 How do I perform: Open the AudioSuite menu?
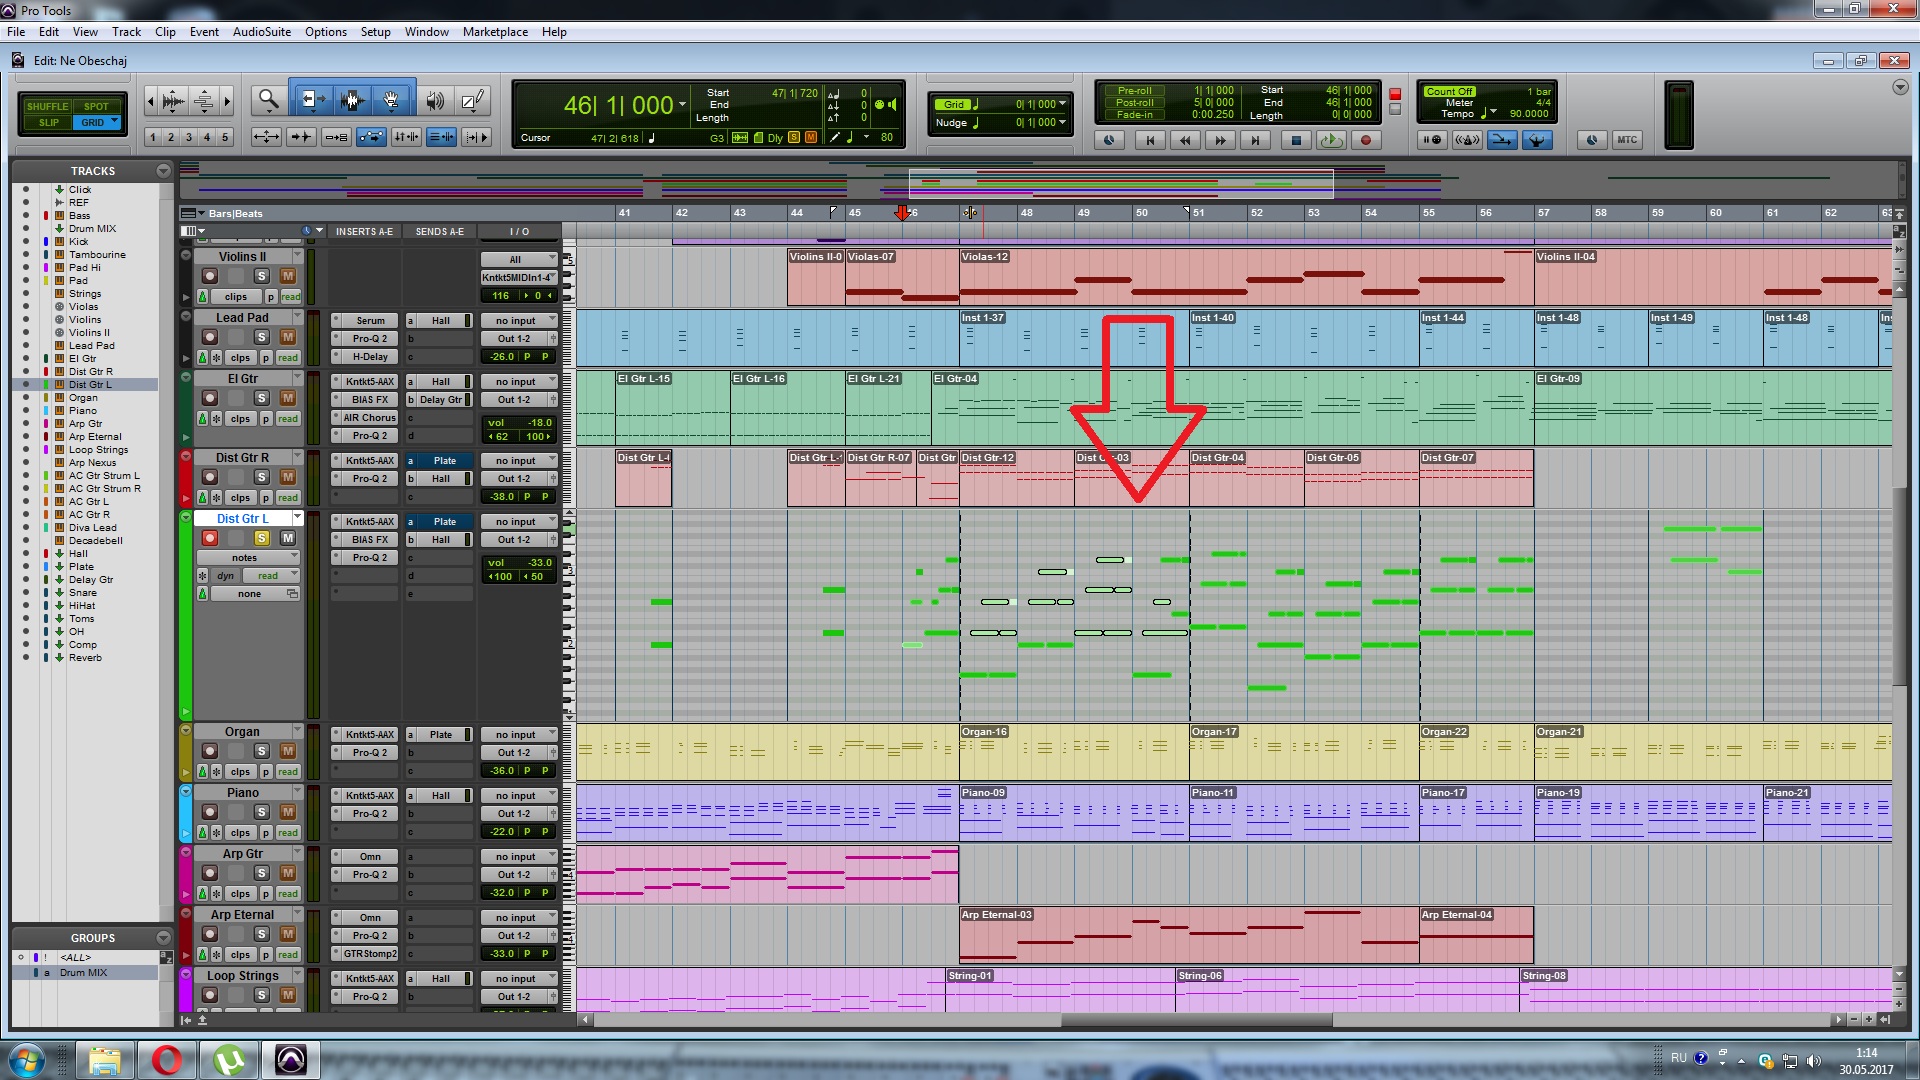point(262,32)
